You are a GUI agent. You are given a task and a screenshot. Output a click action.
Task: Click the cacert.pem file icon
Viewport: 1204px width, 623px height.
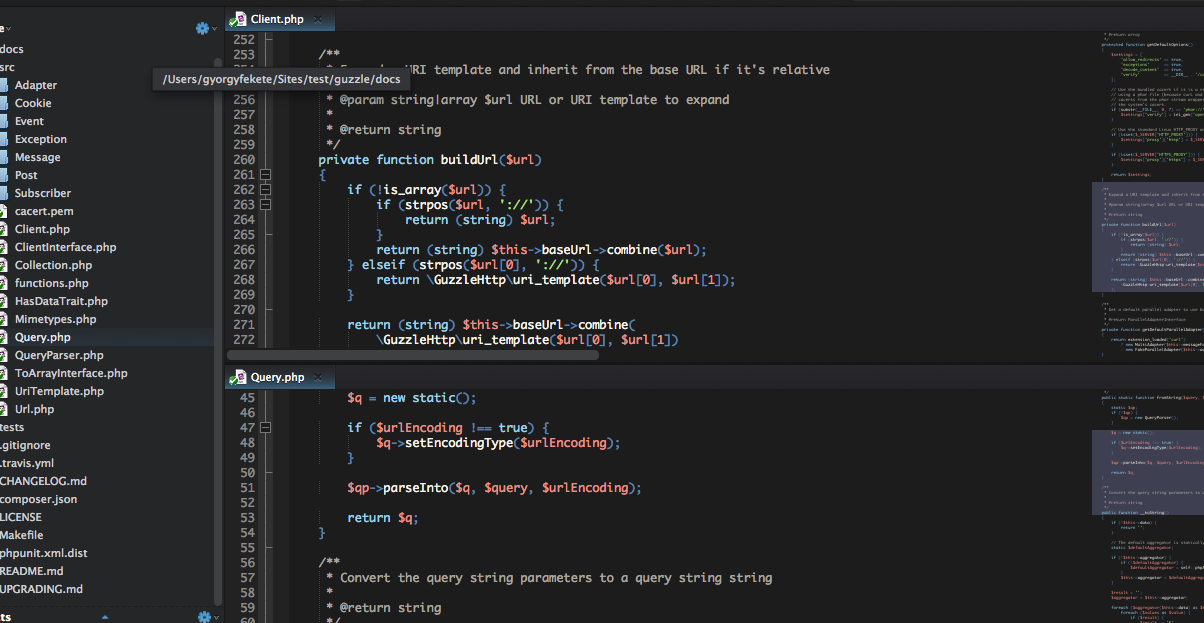pos(5,211)
